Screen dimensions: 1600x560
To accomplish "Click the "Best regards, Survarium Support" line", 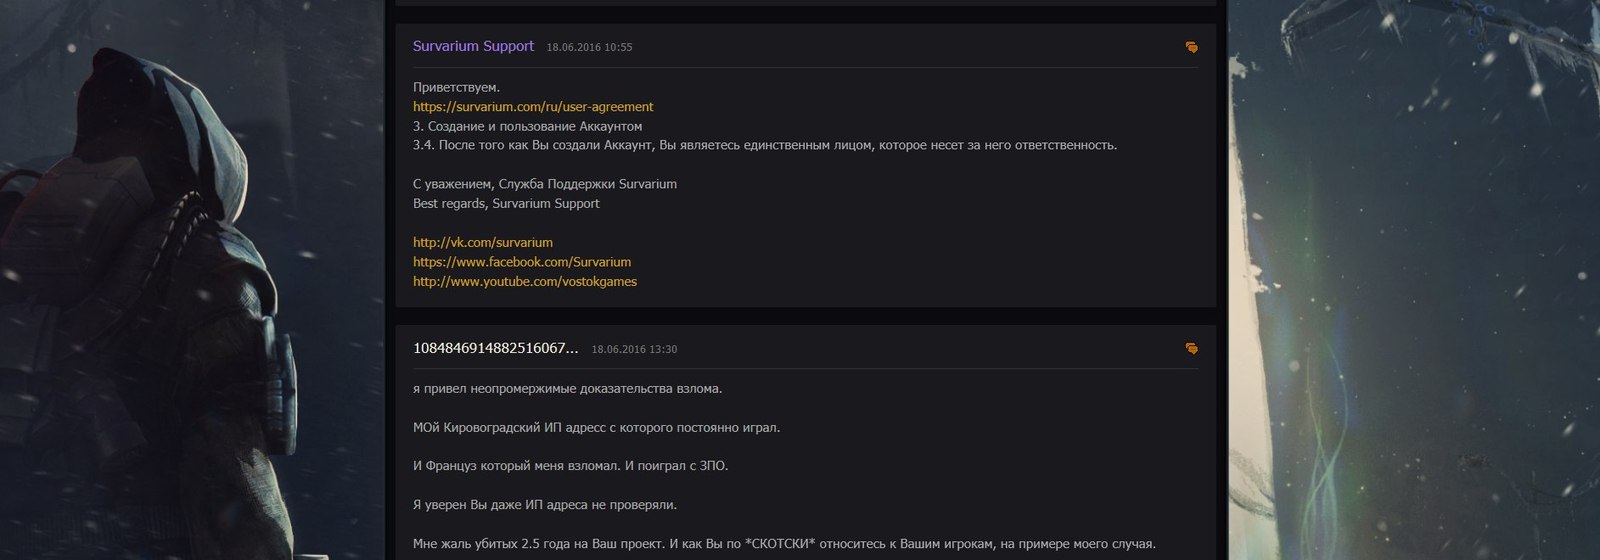I will pyautogui.click(x=506, y=204).
